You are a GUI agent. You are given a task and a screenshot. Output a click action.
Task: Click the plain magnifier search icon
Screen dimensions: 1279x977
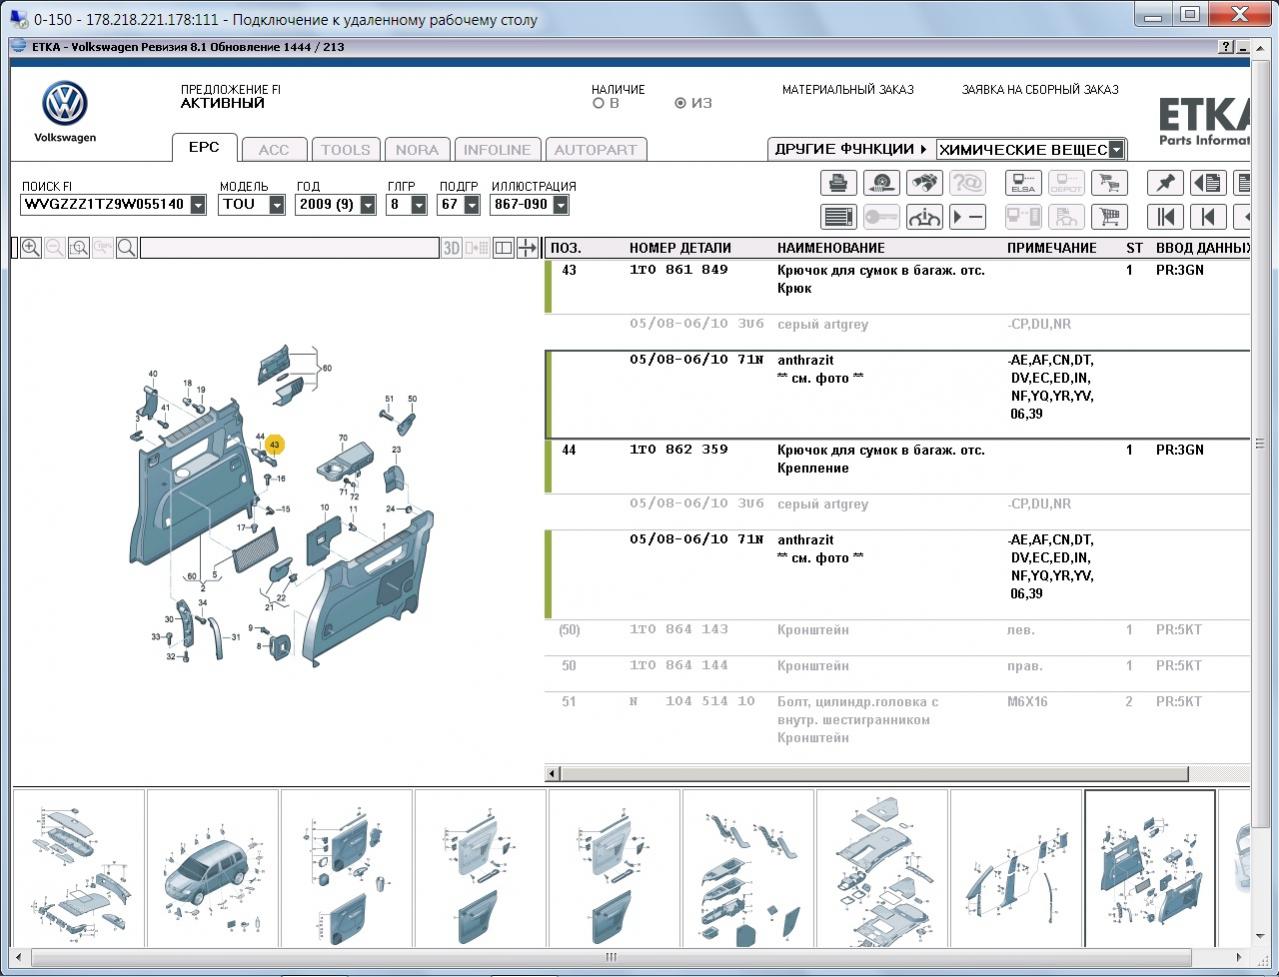tap(127, 248)
